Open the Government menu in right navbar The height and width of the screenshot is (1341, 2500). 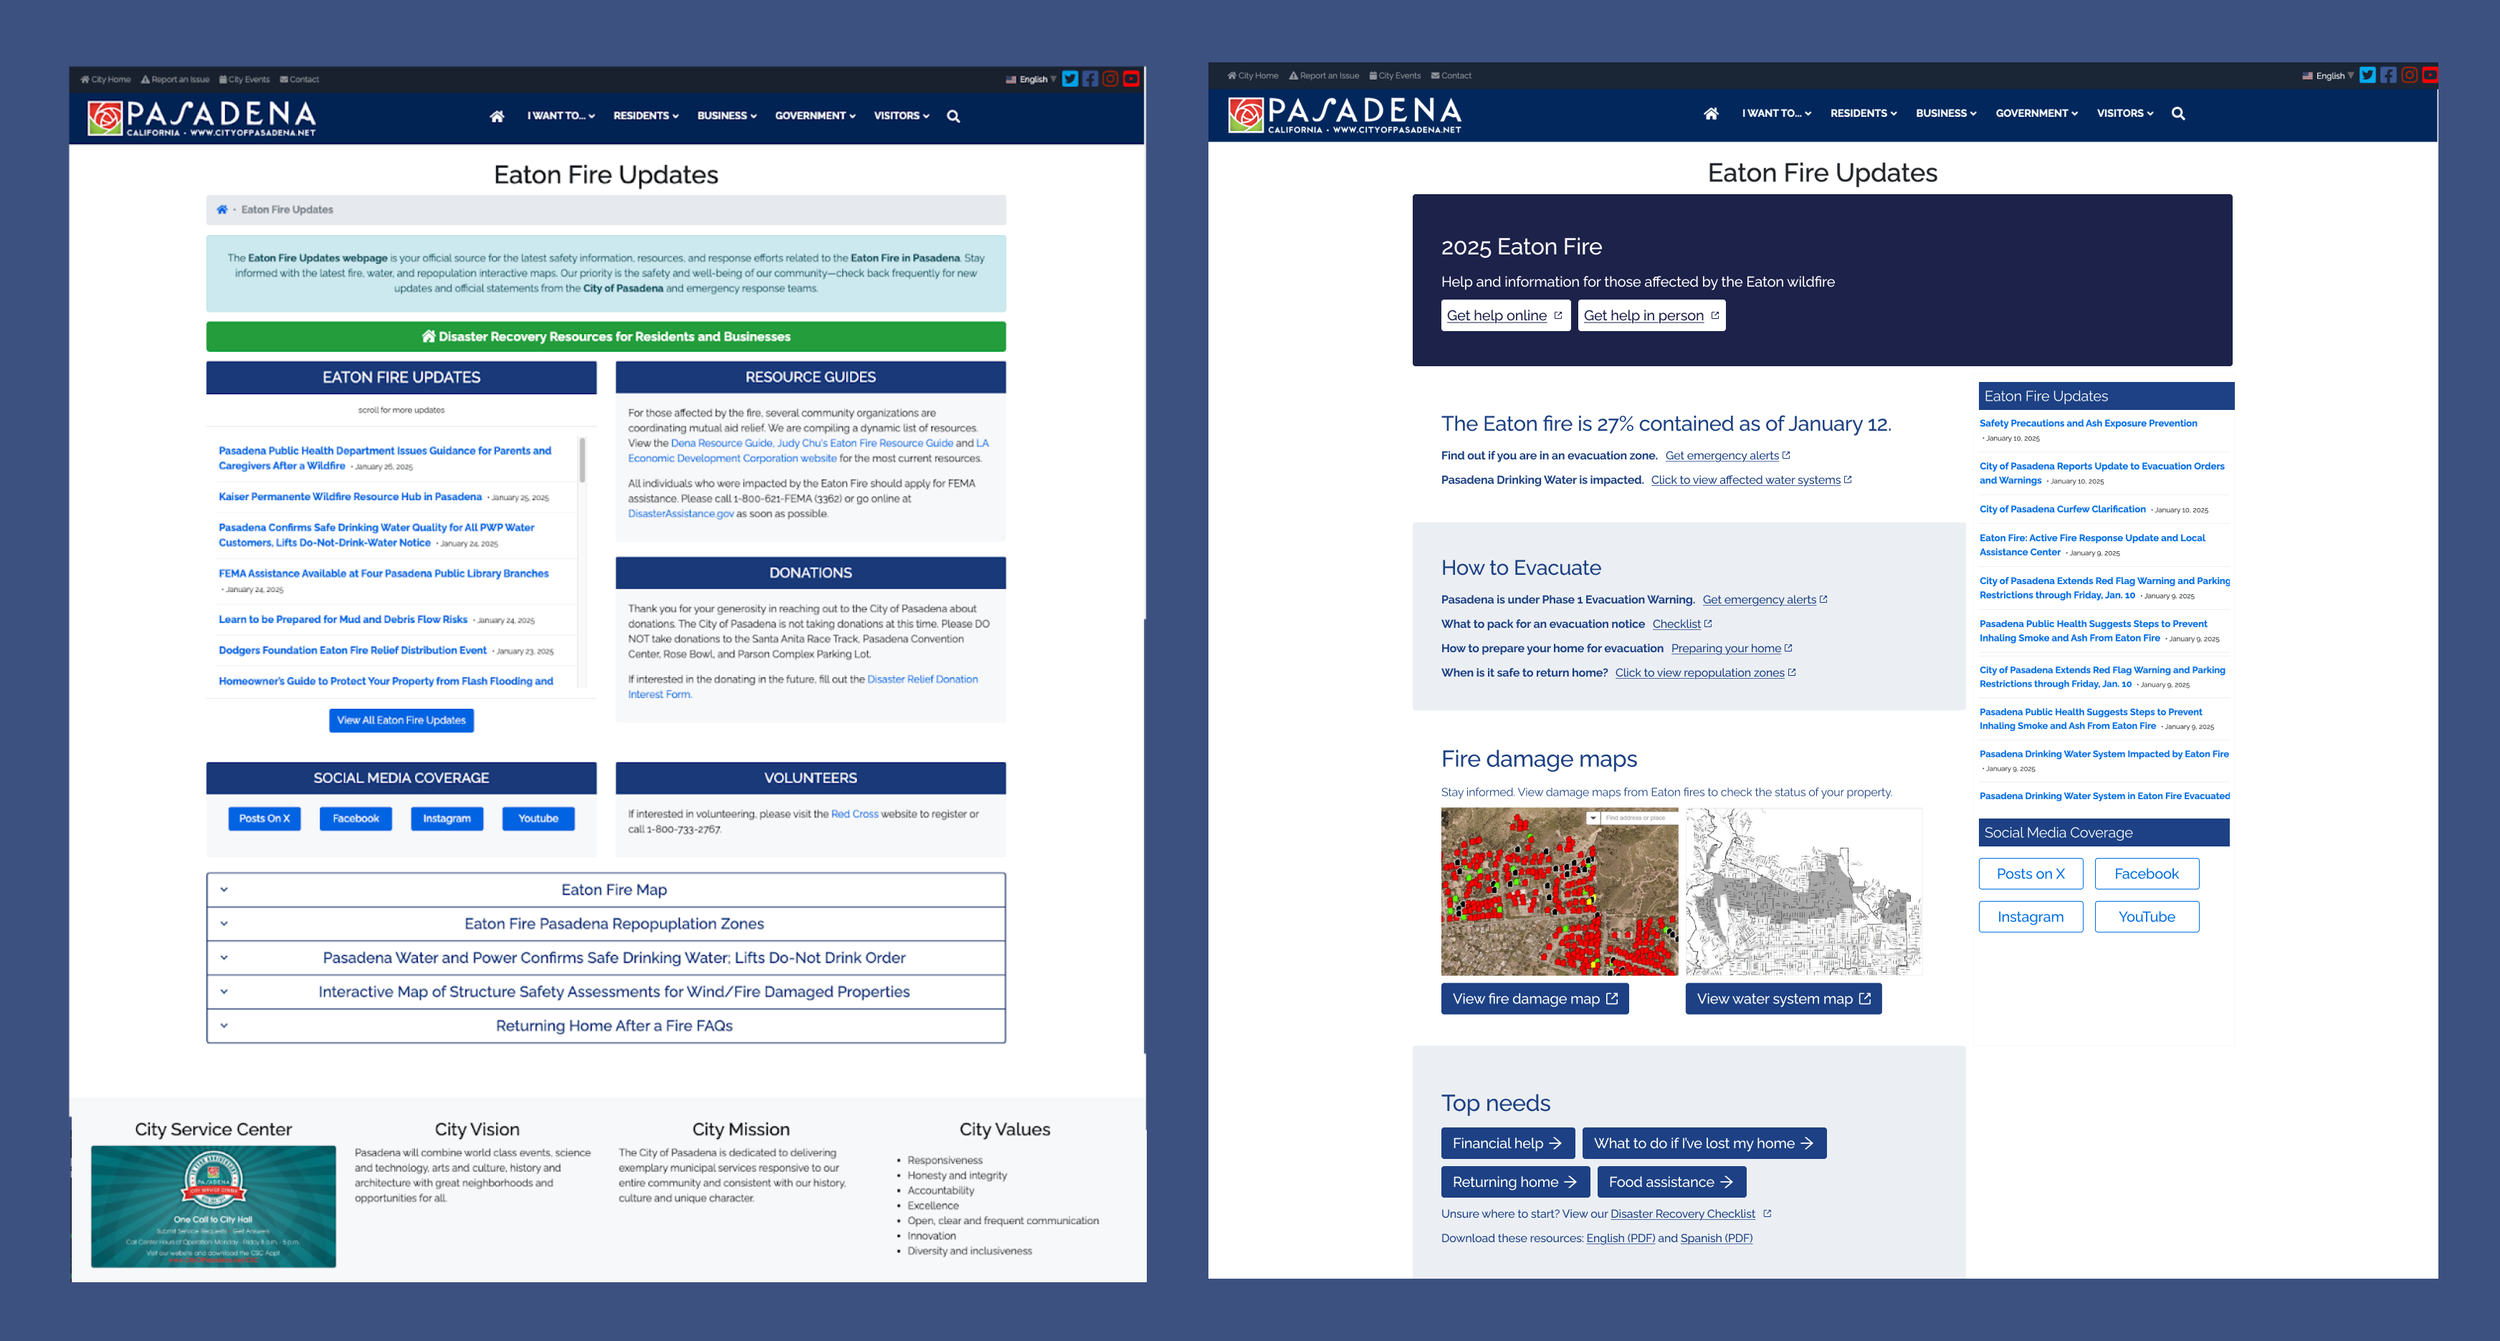(x=2036, y=114)
